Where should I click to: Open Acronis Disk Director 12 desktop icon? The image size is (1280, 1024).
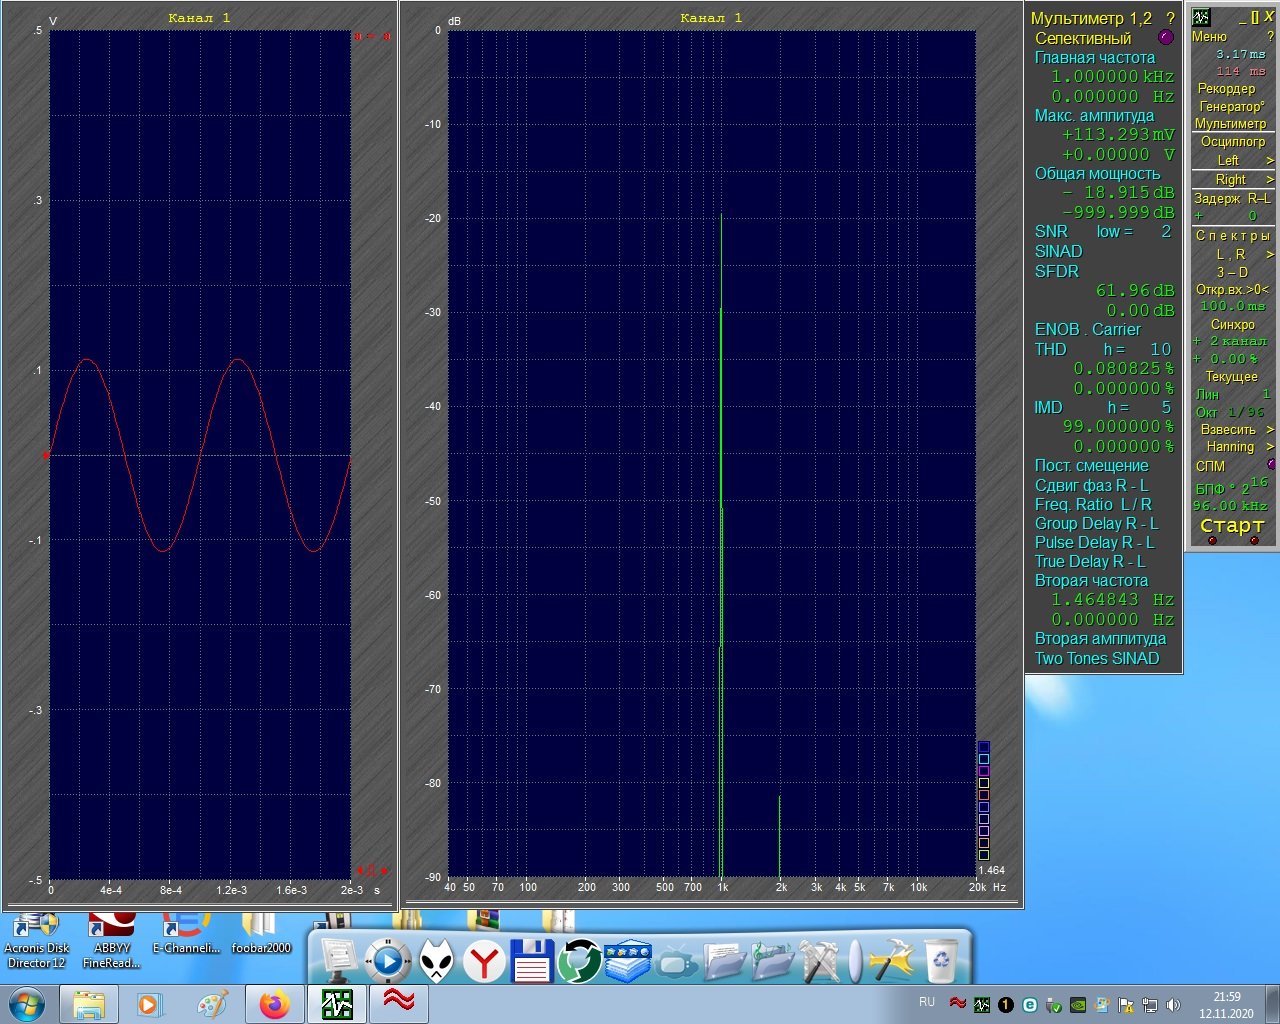(x=37, y=941)
